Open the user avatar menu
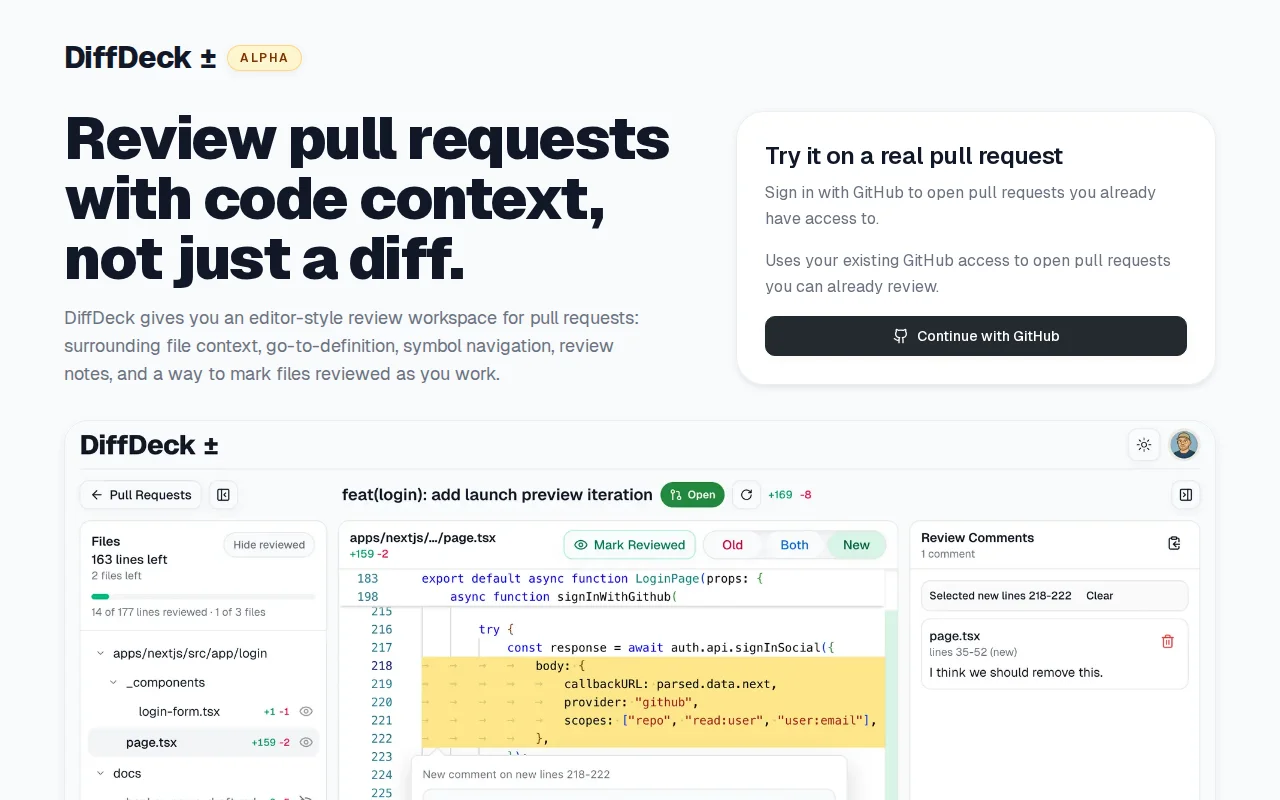 pos(1184,445)
